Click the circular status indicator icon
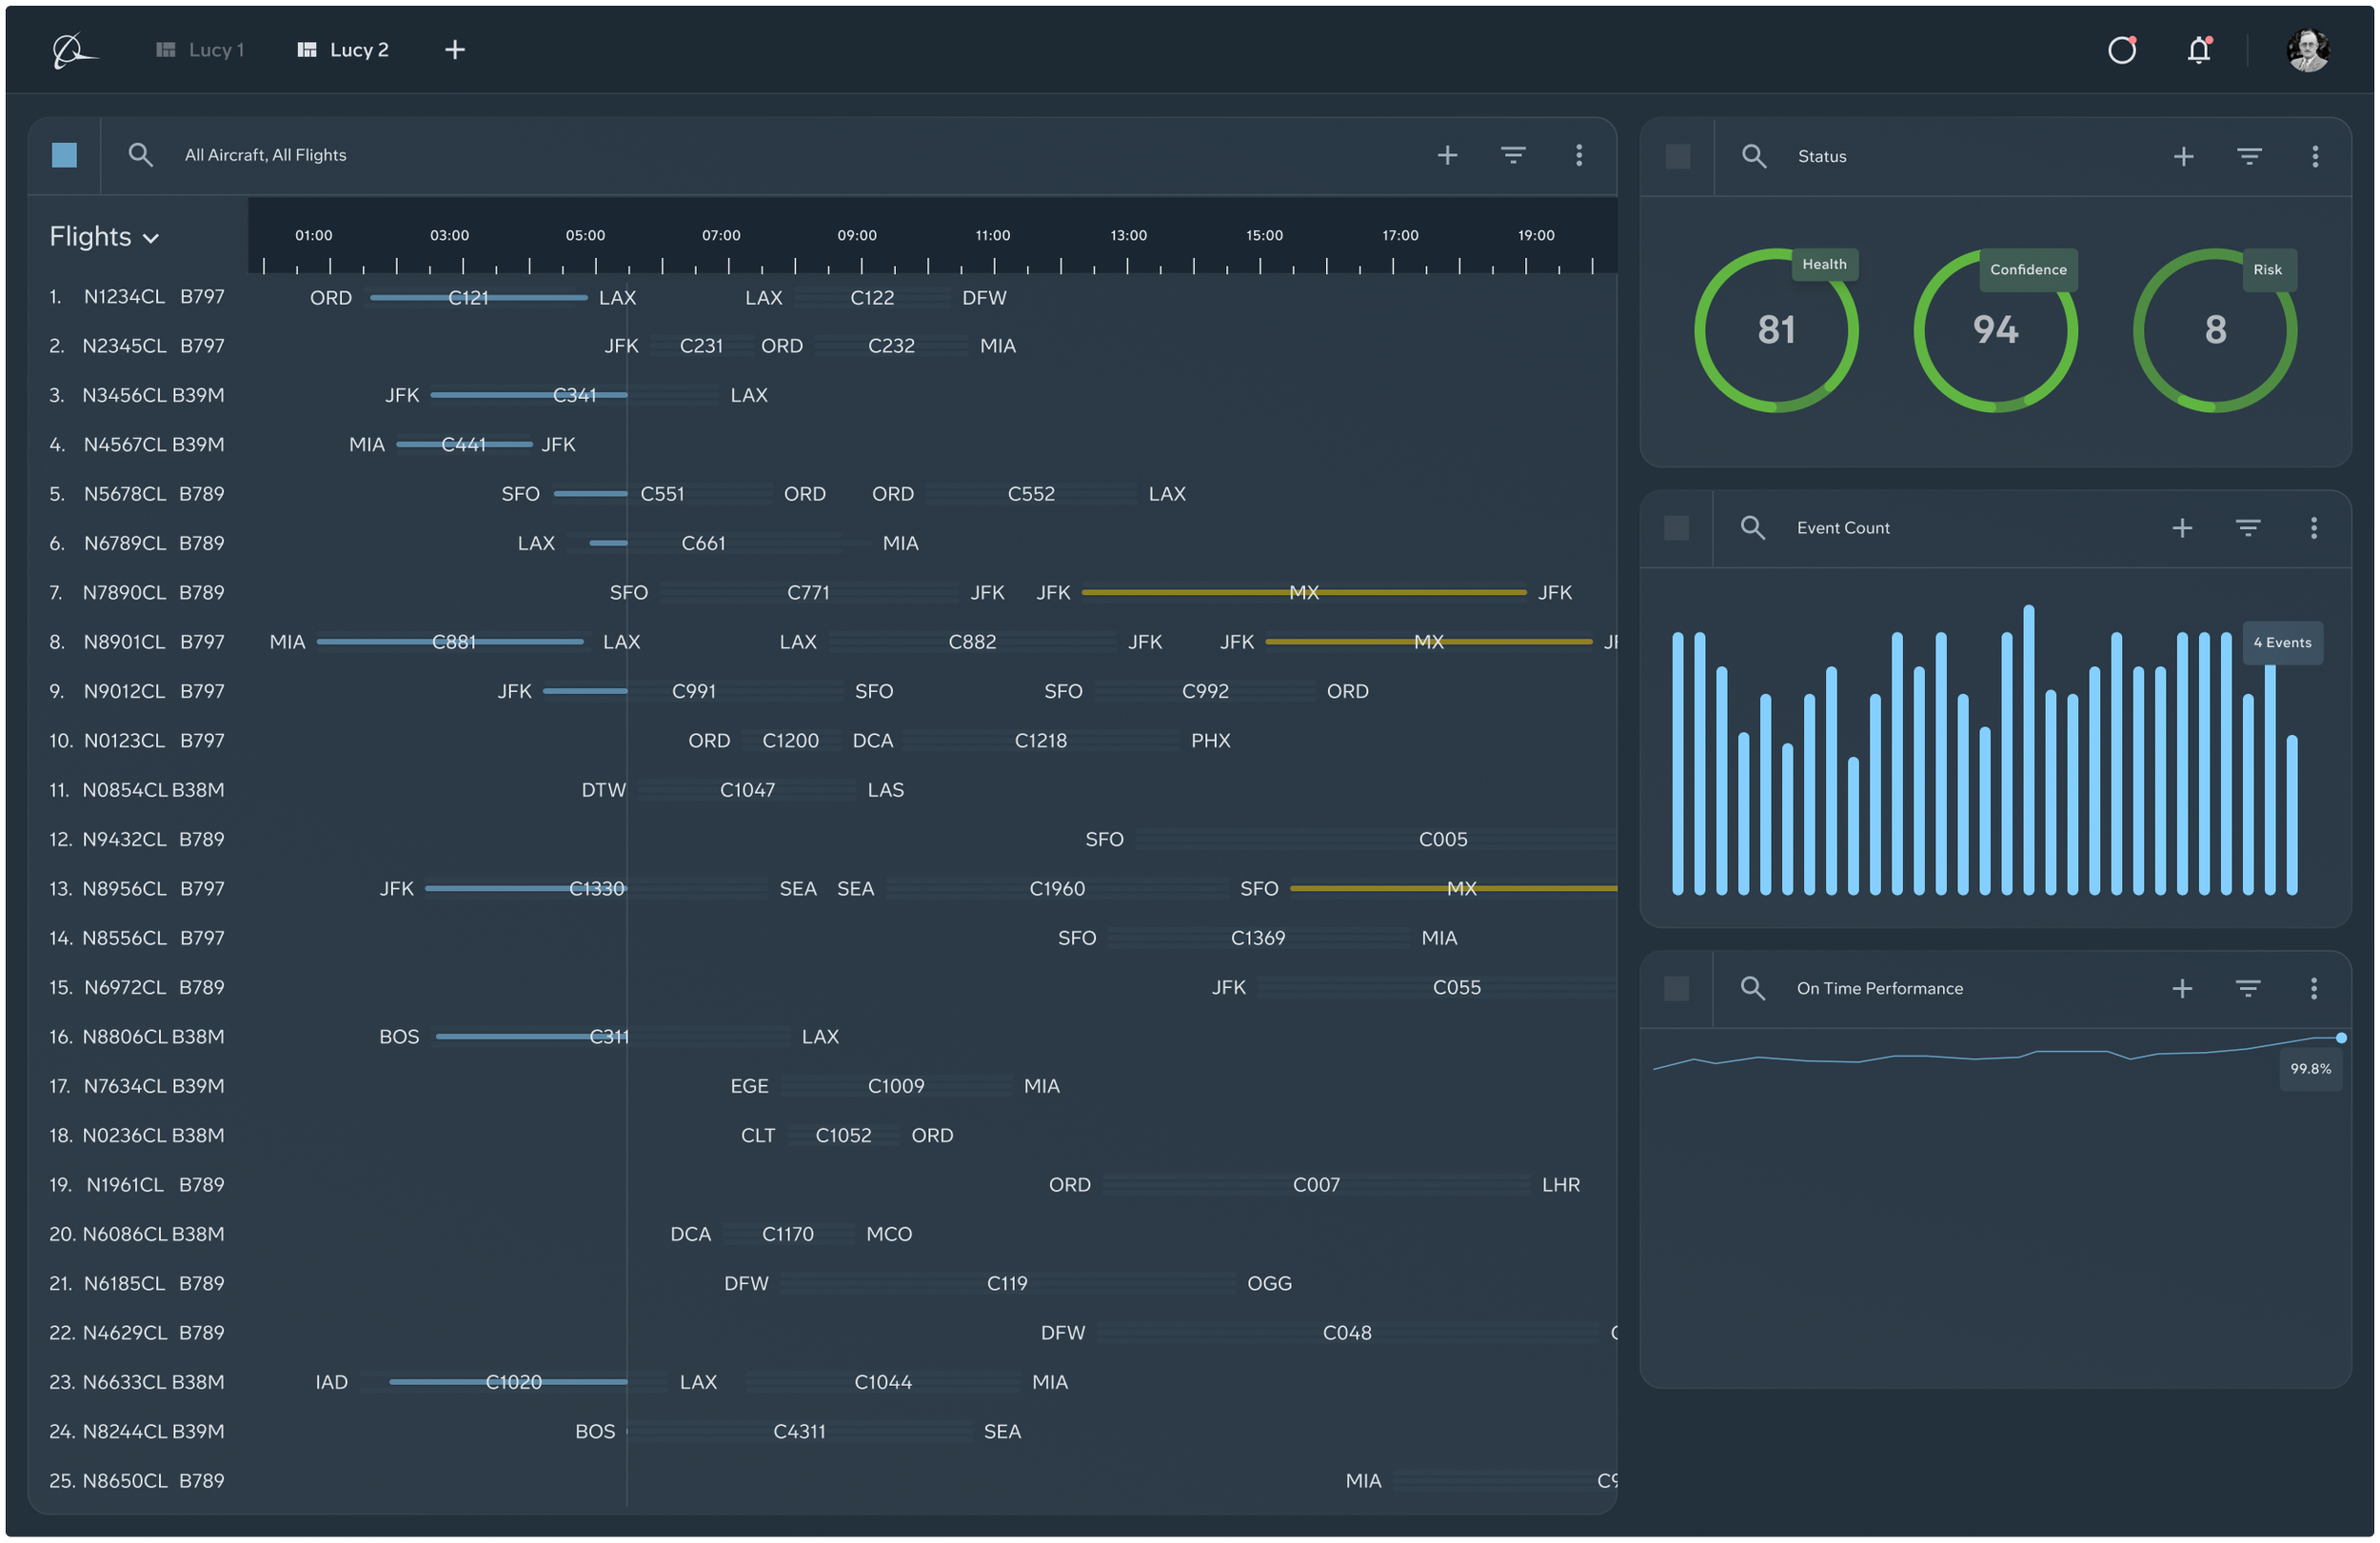 [x=2122, y=50]
